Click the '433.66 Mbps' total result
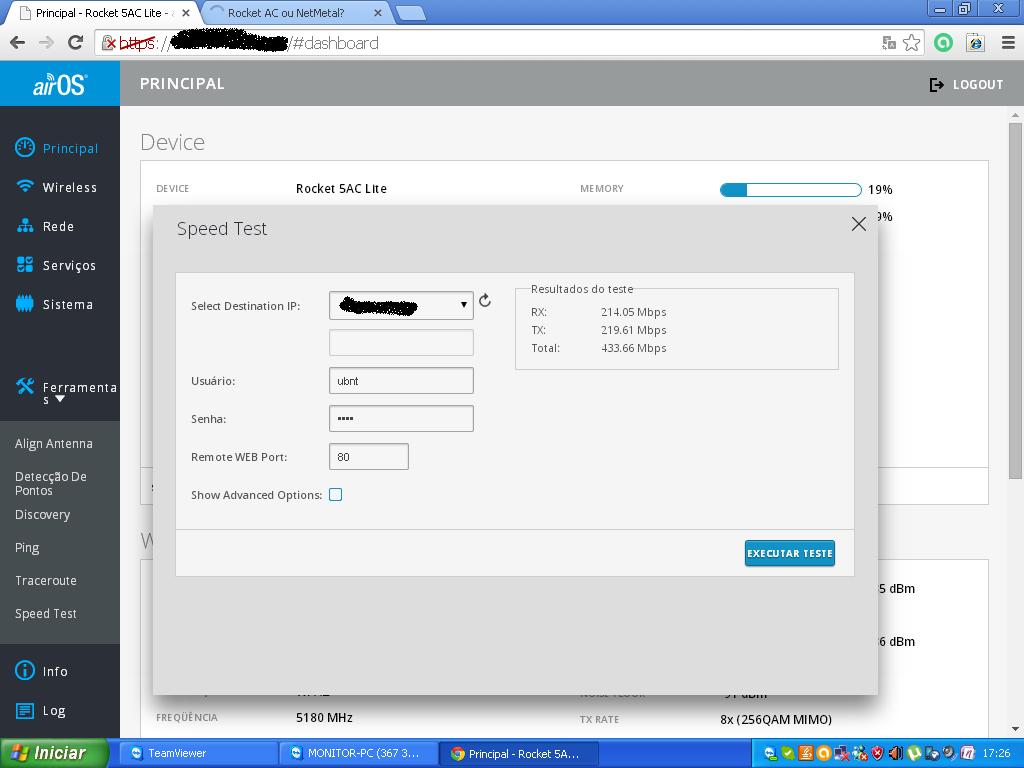Image resolution: width=1024 pixels, height=768 pixels. point(633,348)
